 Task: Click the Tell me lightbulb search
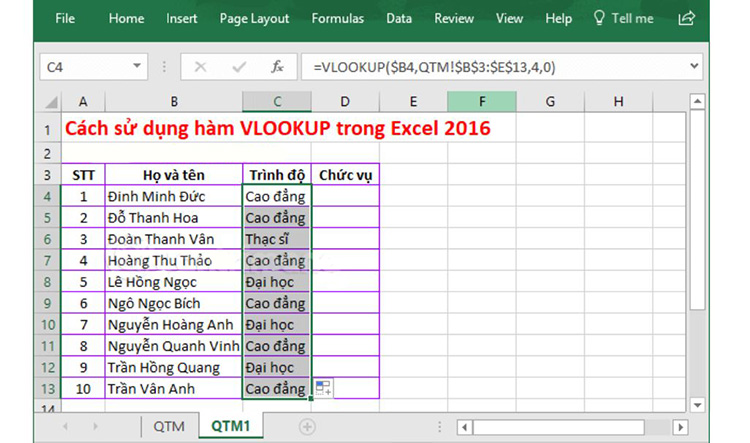623,19
